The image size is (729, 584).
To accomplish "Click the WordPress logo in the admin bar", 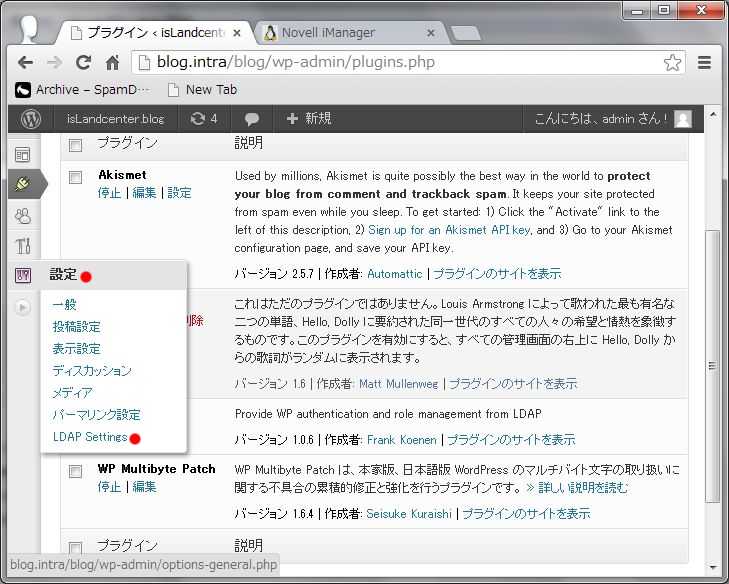I will [x=31, y=119].
